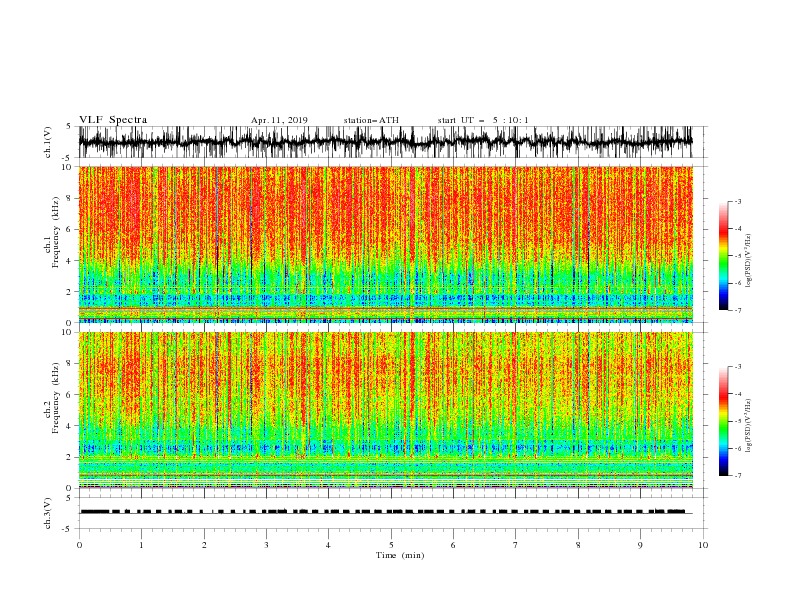The image size is (792, 612).
Task: Click the ch.2 color bar log(PSD) label
Action: (x=748, y=426)
